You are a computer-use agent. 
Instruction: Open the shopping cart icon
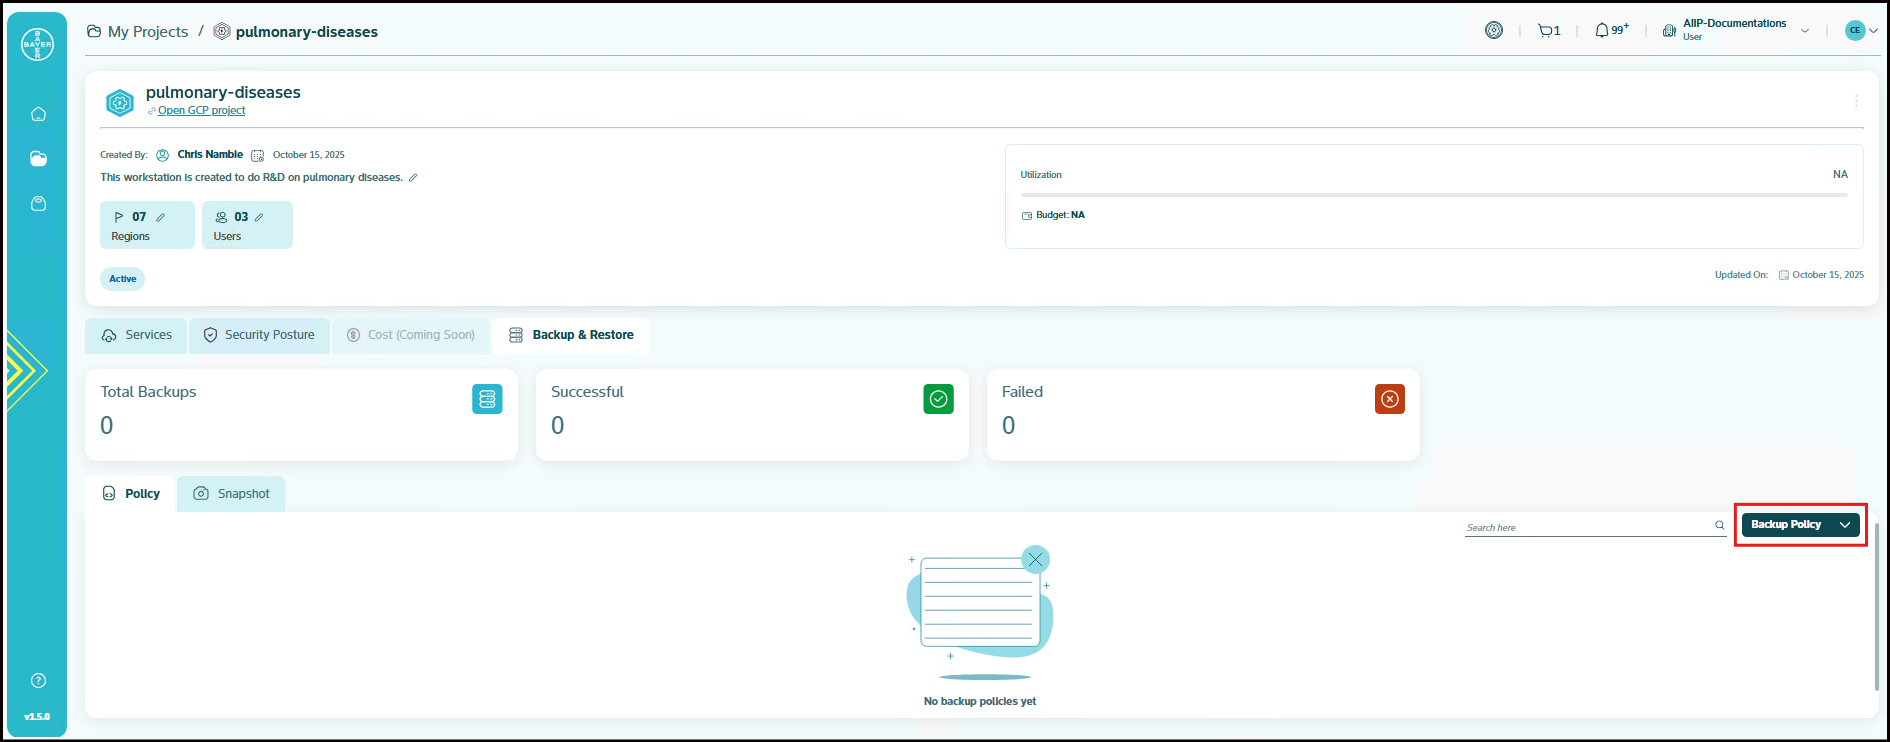click(x=1547, y=31)
